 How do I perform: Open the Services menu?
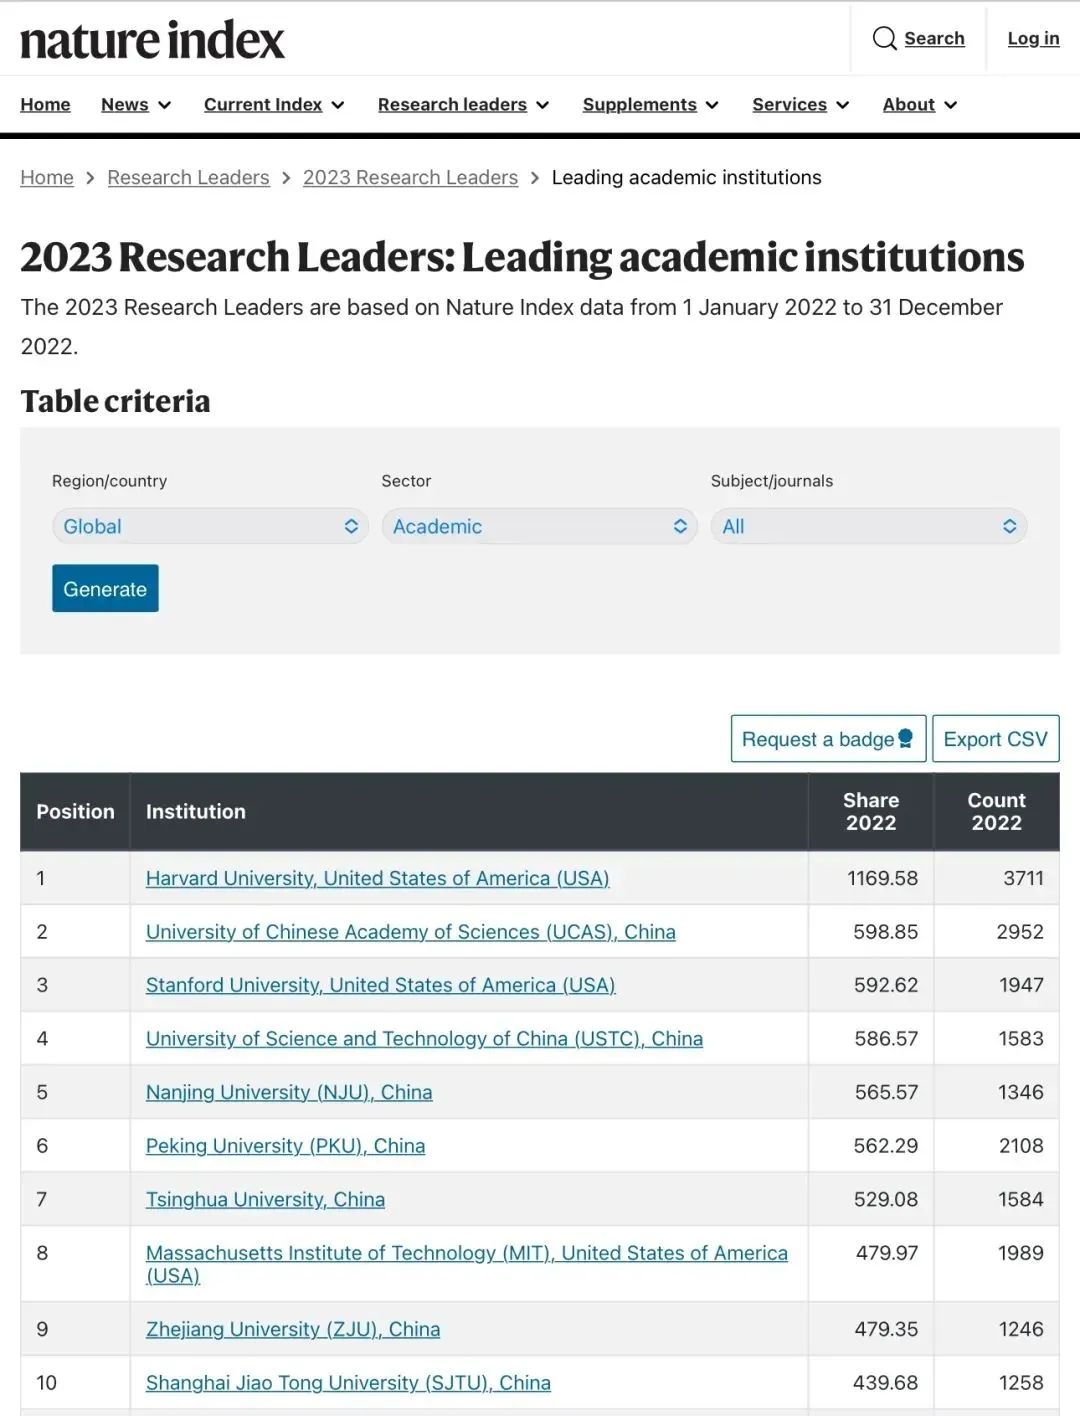pyautogui.click(x=801, y=105)
